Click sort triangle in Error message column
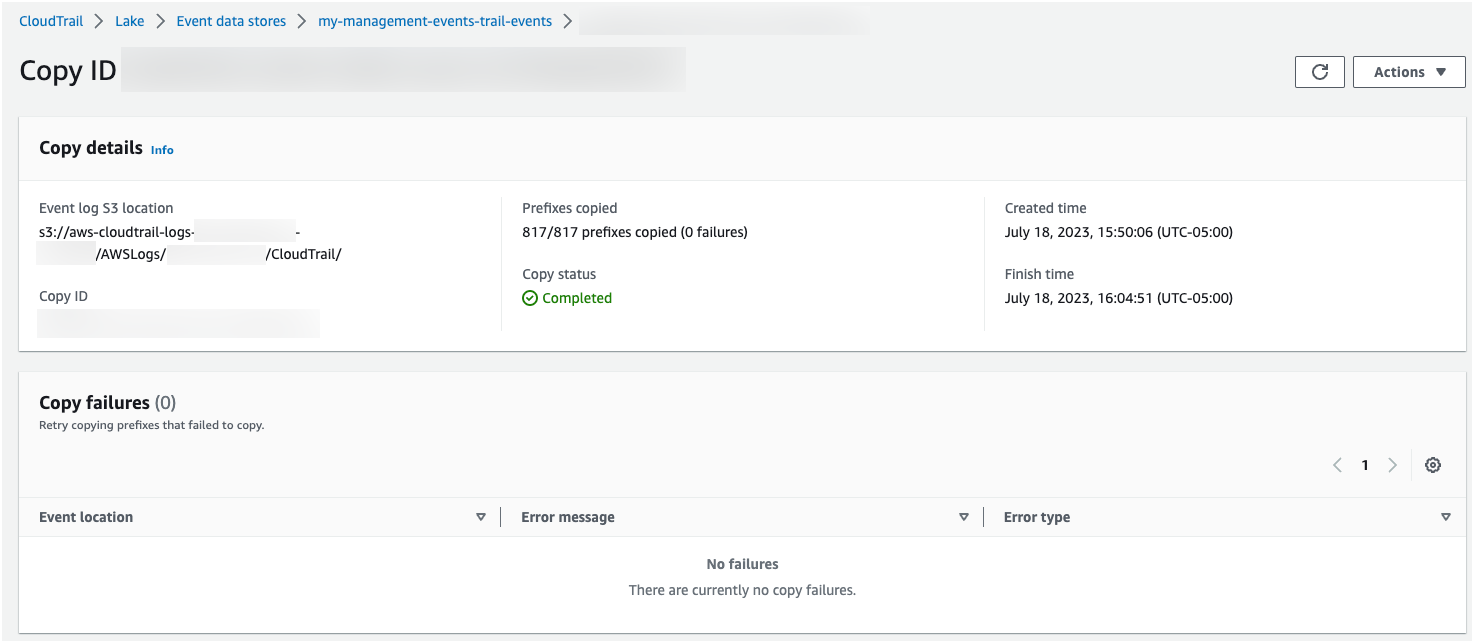This screenshot has height=643, width=1474. click(963, 517)
